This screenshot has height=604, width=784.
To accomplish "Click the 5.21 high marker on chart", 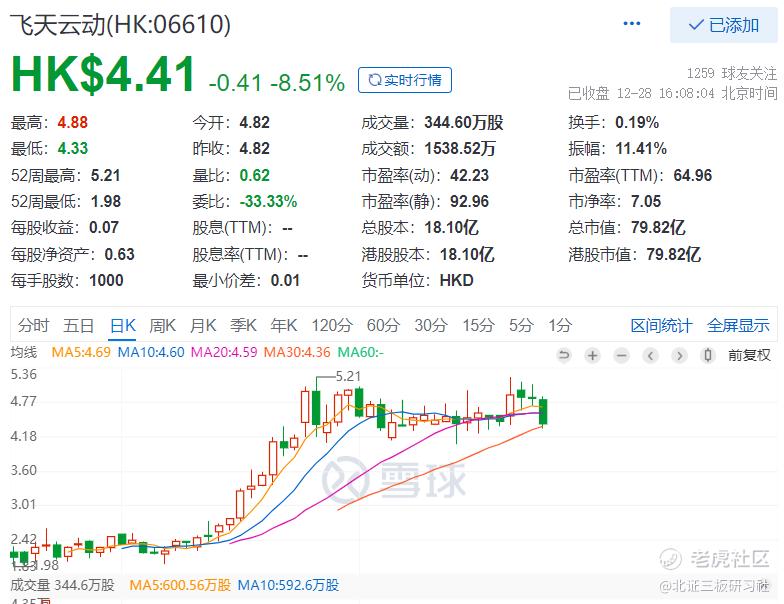I will coord(348,376).
